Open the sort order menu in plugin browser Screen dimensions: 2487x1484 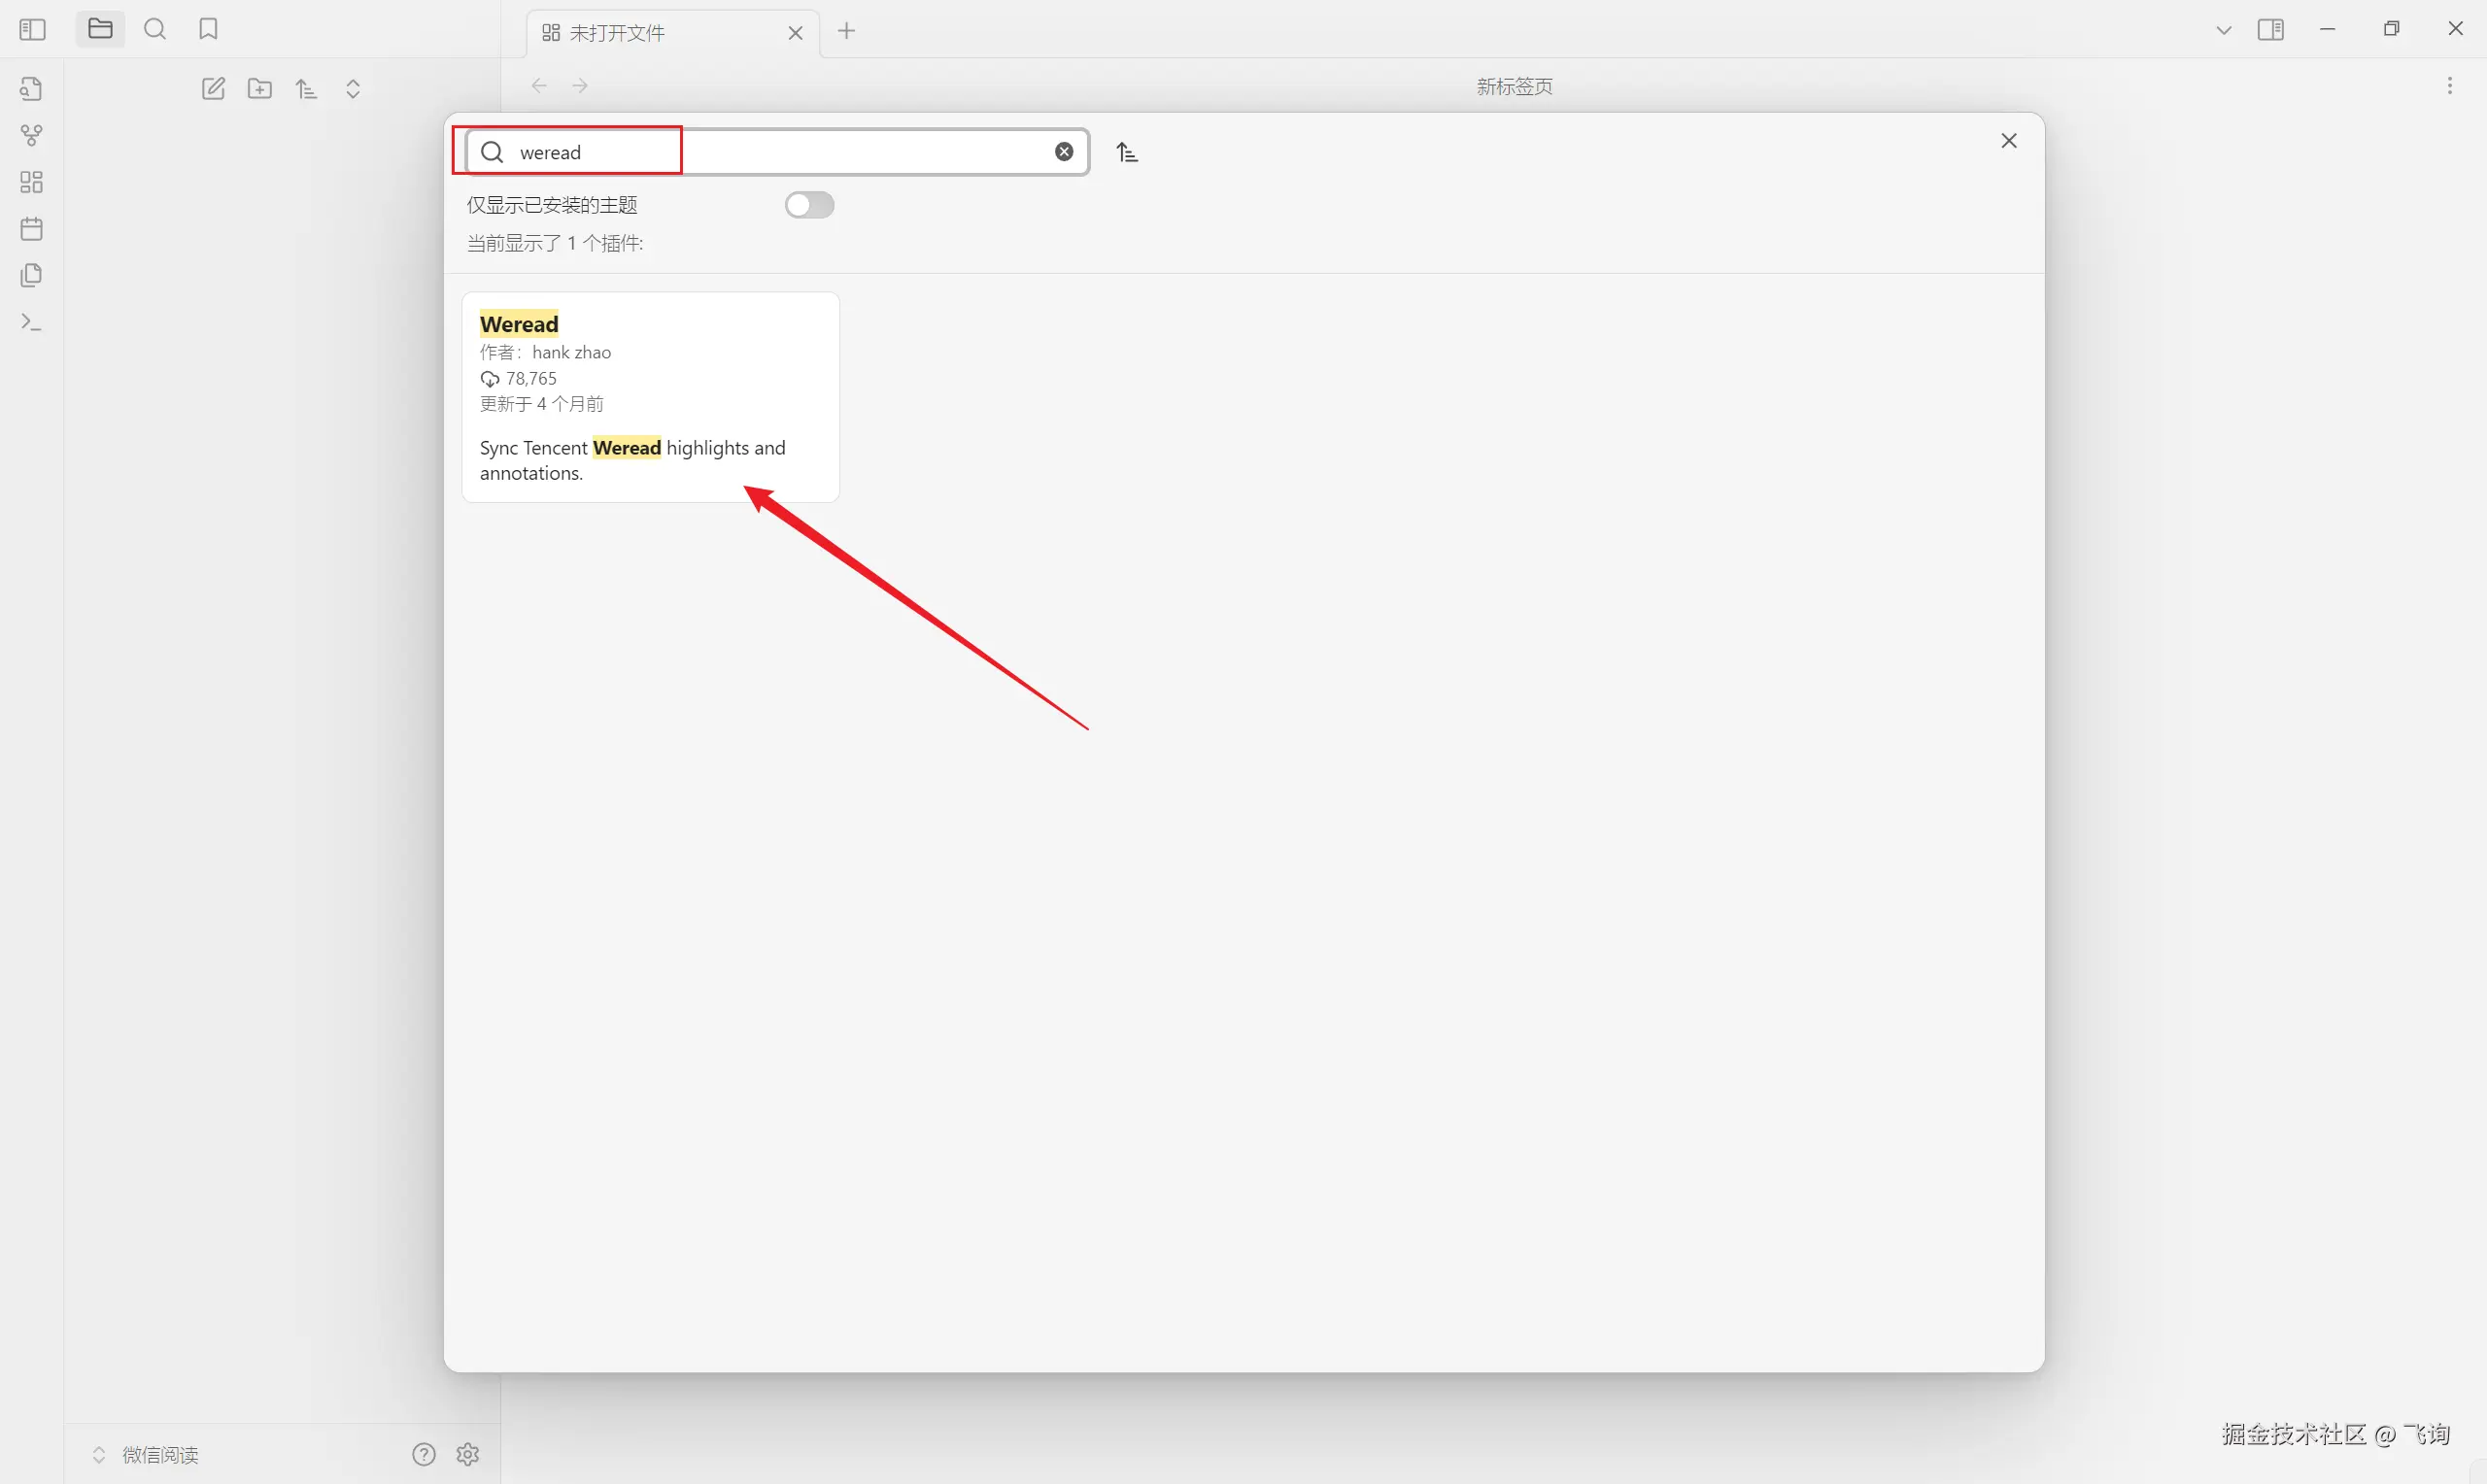(x=1127, y=152)
